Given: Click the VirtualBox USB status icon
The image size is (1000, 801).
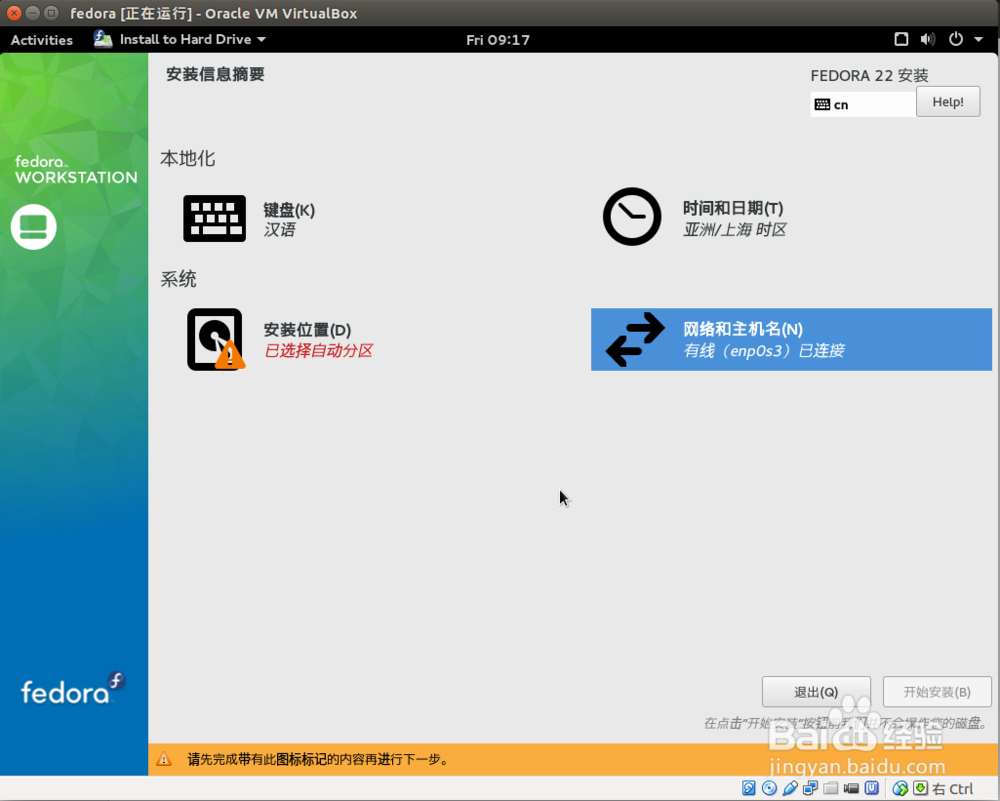Looking at the screenshot, I should tap(790, 788).
